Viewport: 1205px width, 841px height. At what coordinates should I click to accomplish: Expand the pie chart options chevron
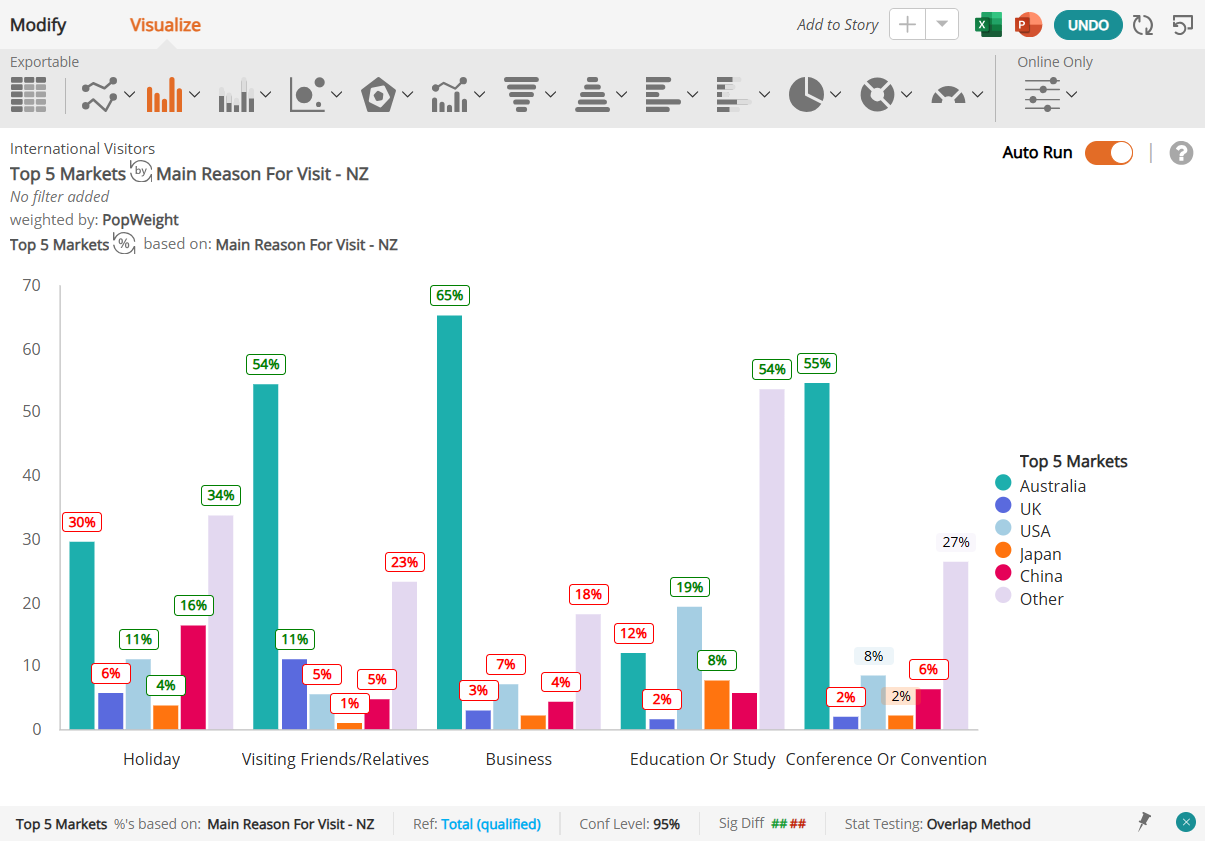[x=835, y=95]
